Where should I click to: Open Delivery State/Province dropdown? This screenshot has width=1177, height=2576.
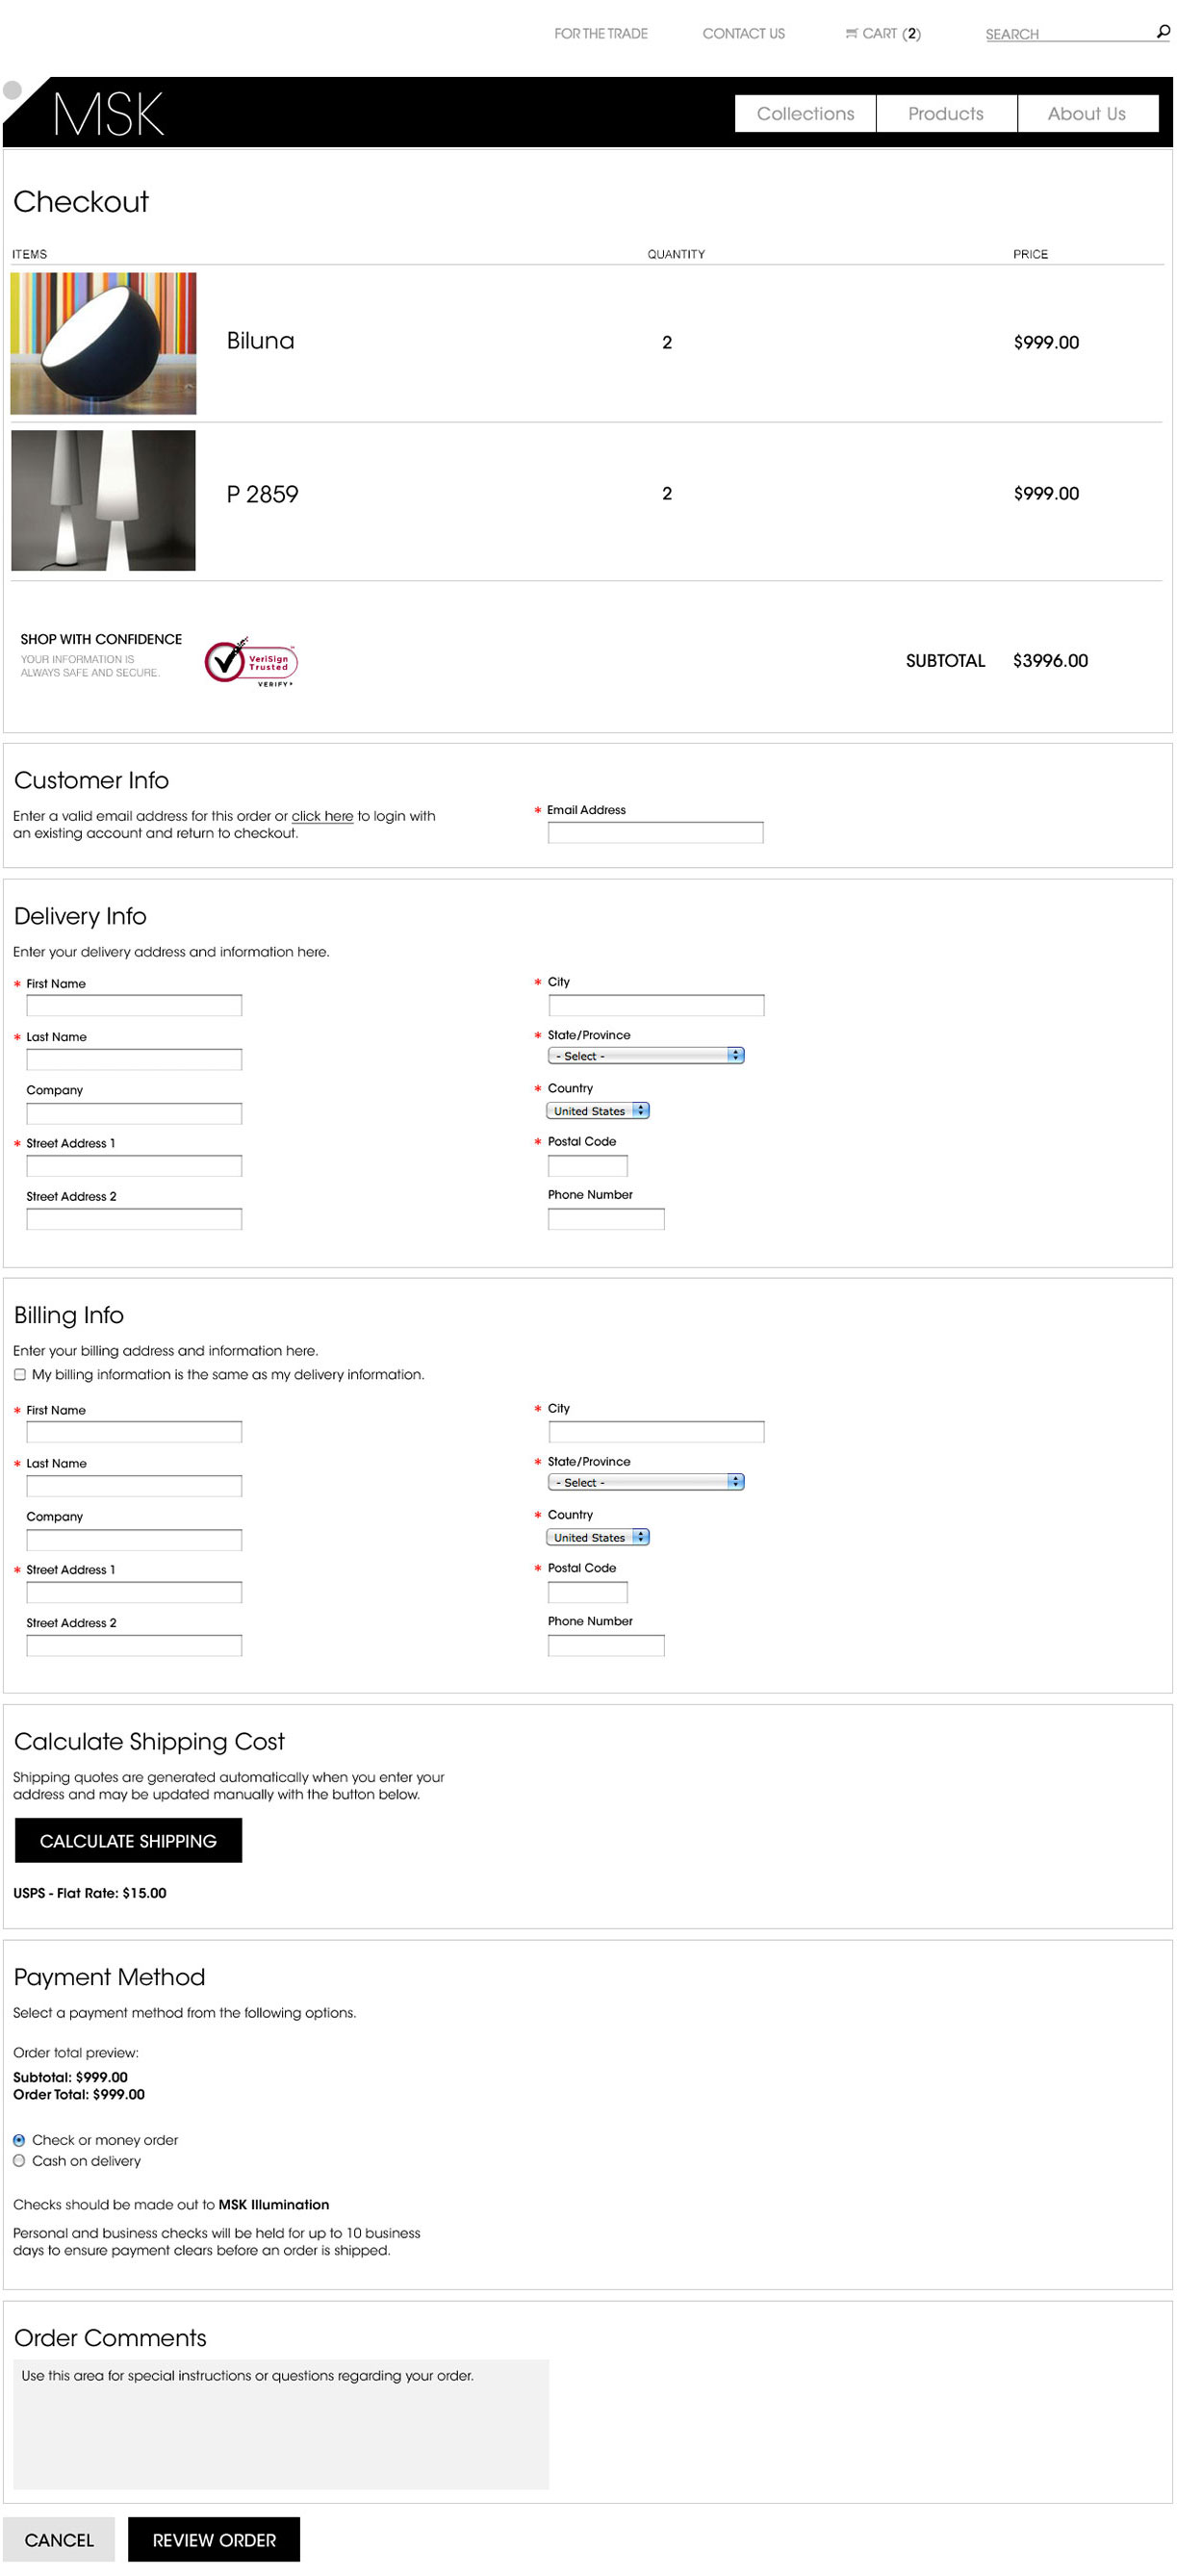pos(645,1055)
